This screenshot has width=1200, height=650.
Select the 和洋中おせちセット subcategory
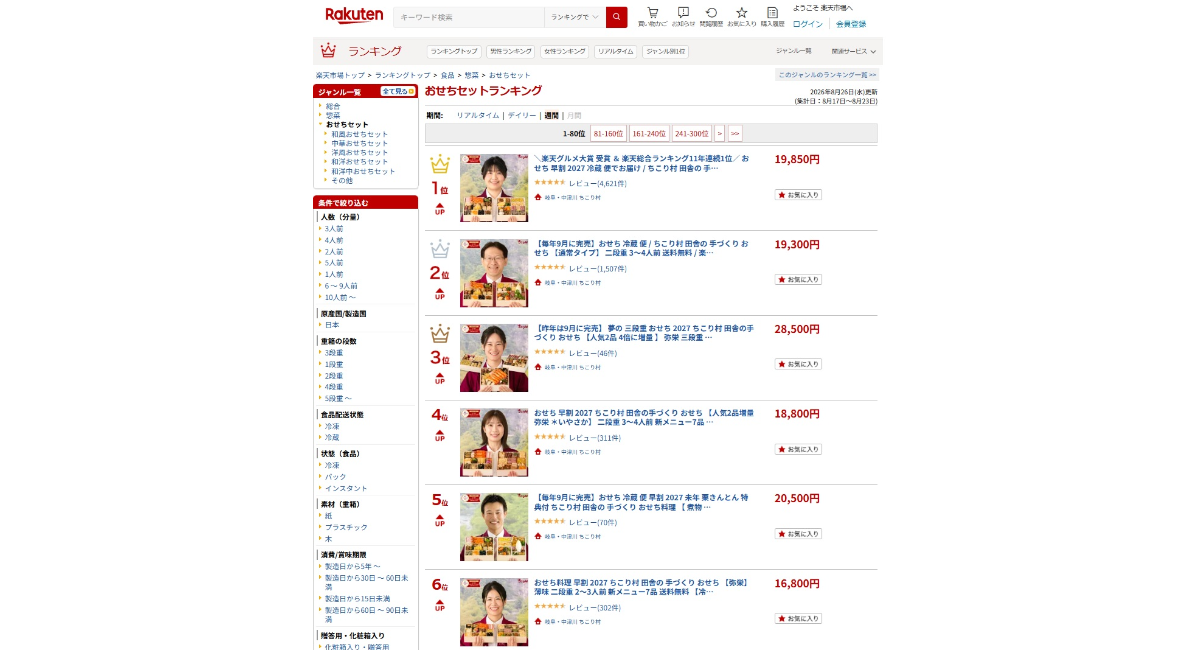[x=364, y=171]
